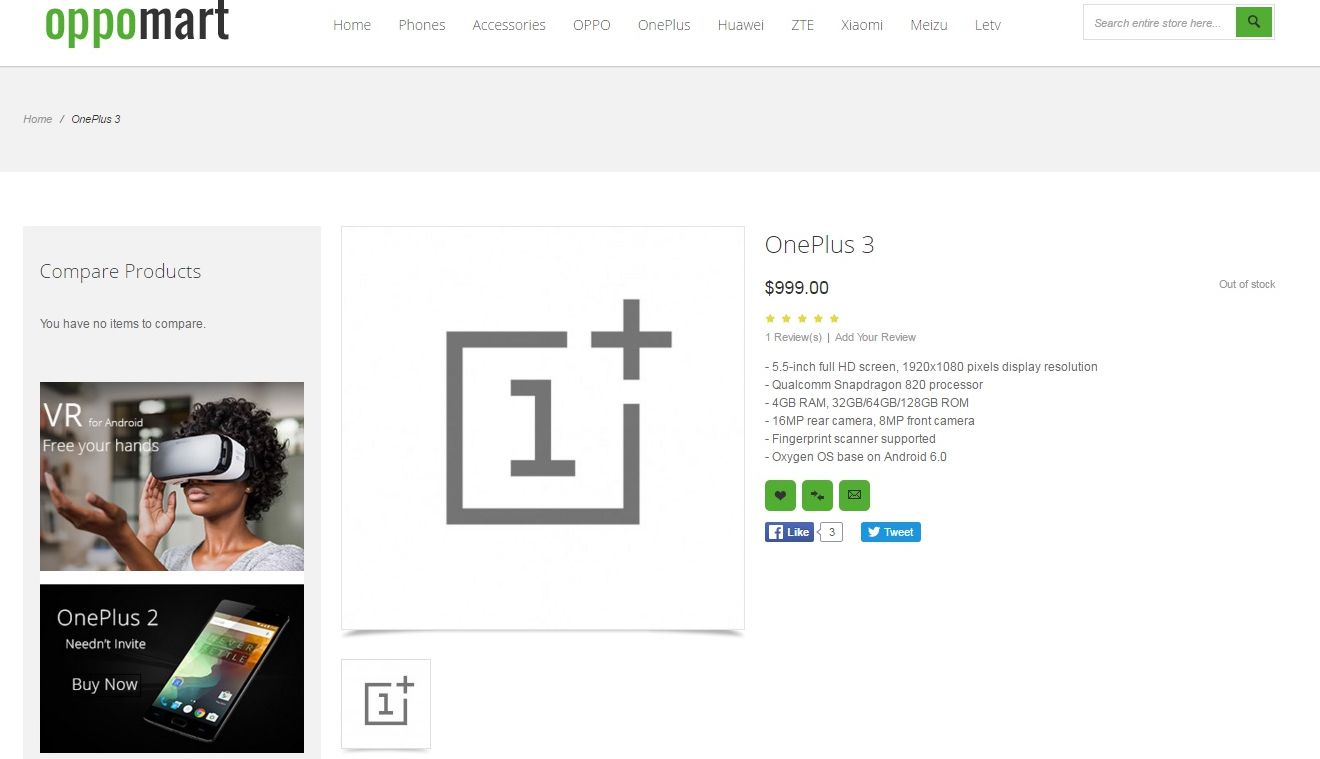Click the Twitter Tweet button
The width and height of the screenshot is (1320, 759).
point(890,532)
